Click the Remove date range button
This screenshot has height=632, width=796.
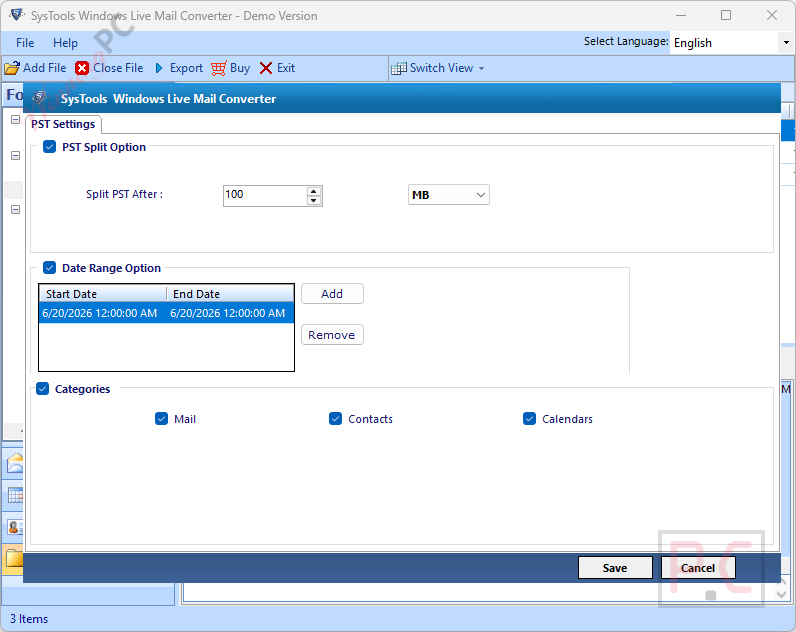[x=333, y=335]
